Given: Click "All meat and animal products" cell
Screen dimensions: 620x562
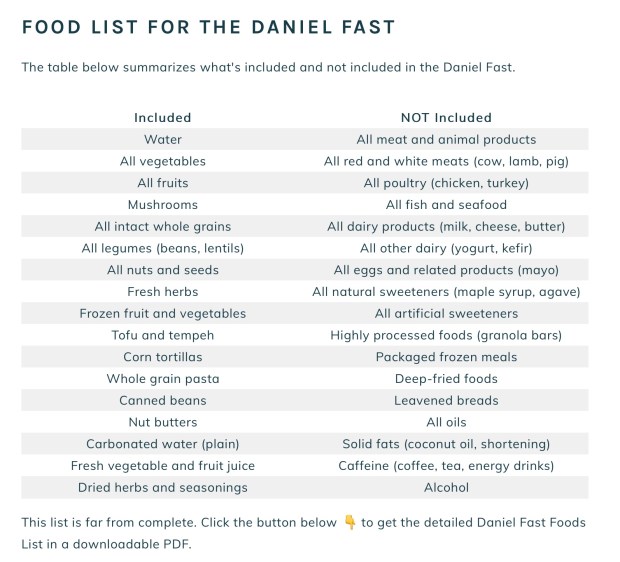Looking at the screenshot, I should (x=446, y=140).
